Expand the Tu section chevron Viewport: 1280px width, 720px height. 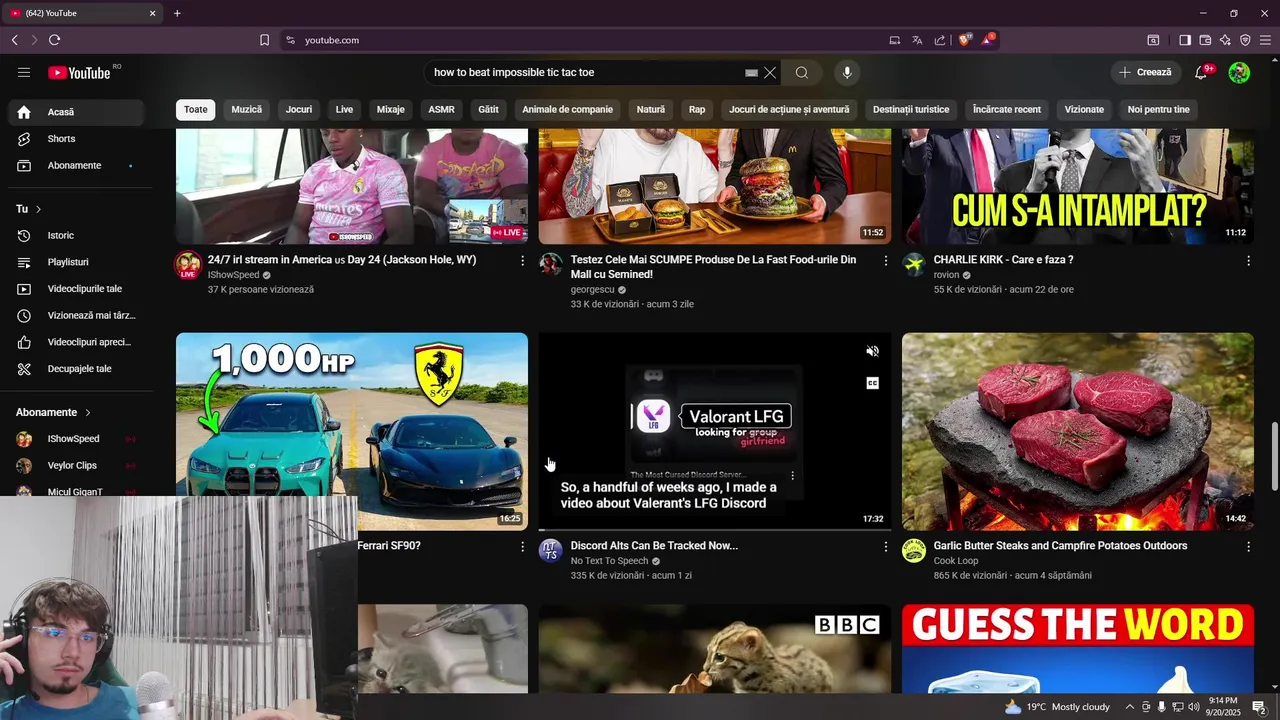(38, 209)
